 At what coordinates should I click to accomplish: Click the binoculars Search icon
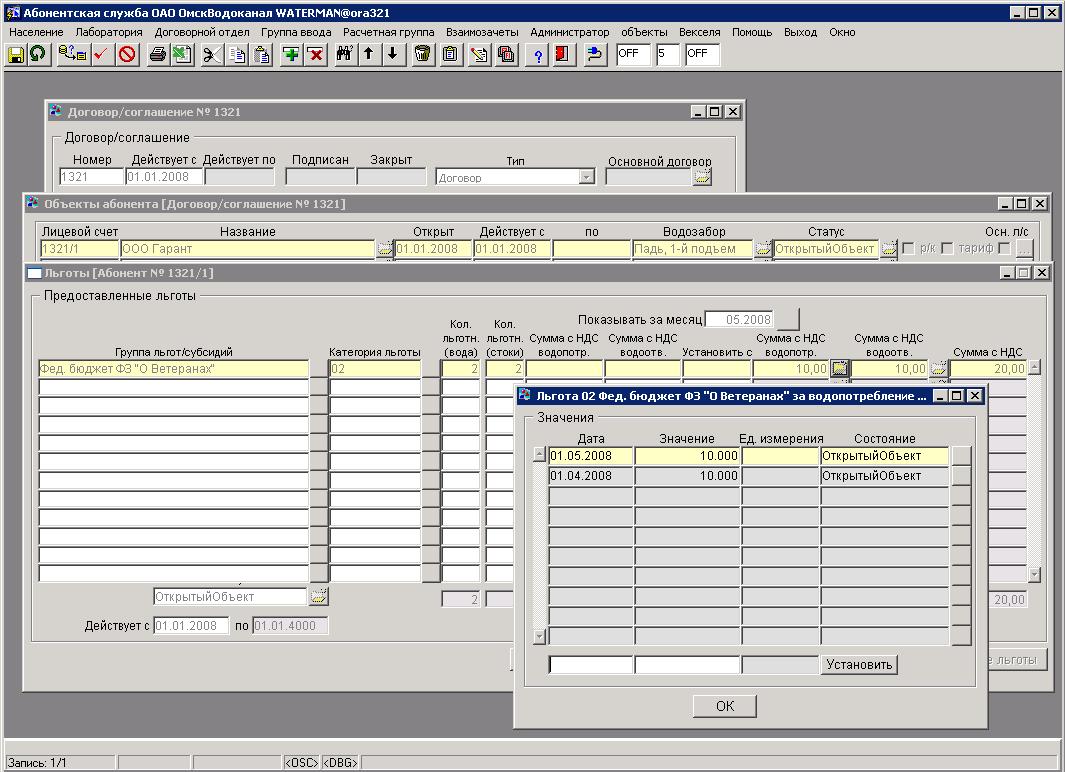[345, 55]
